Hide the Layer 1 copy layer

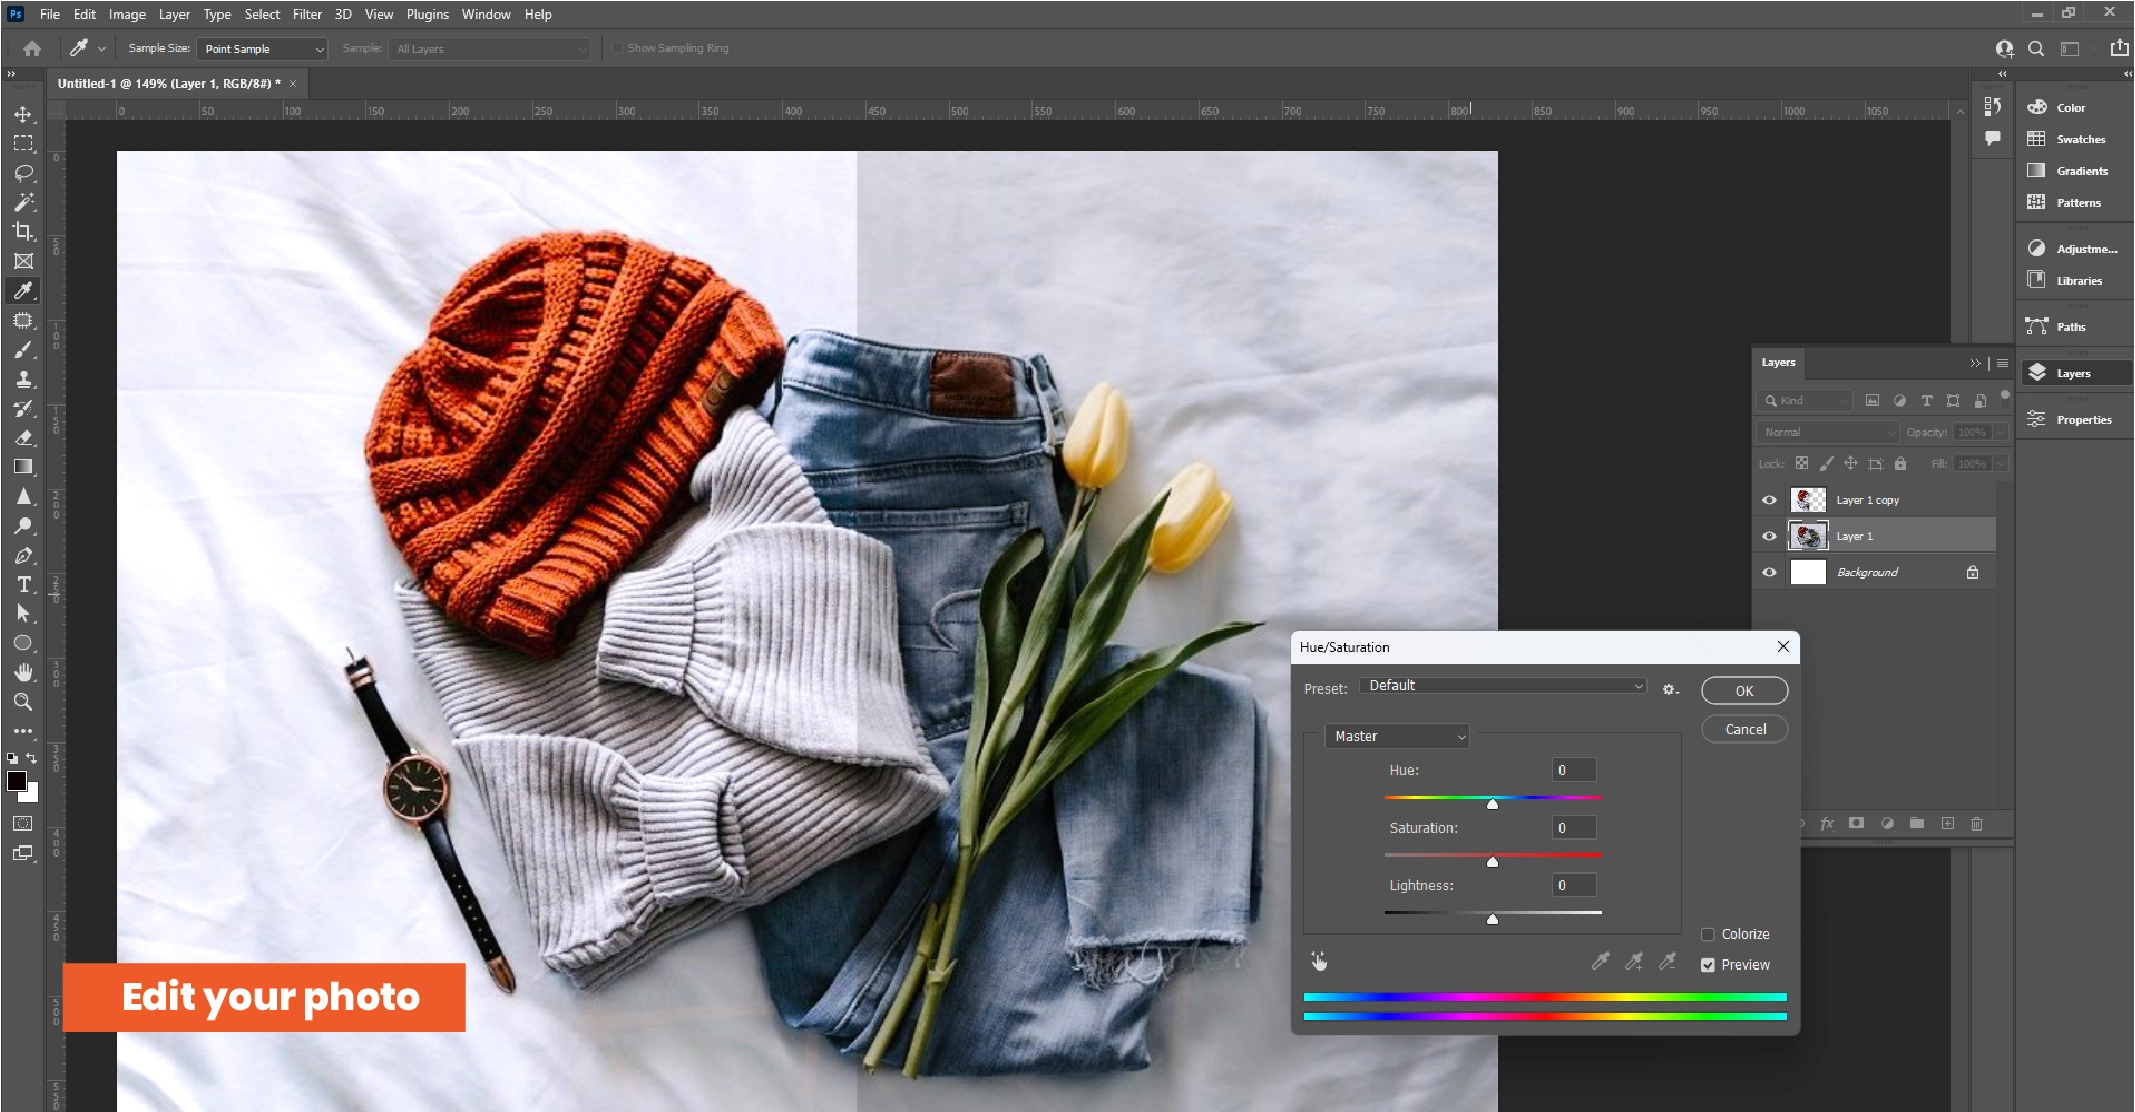point(1769,500)
